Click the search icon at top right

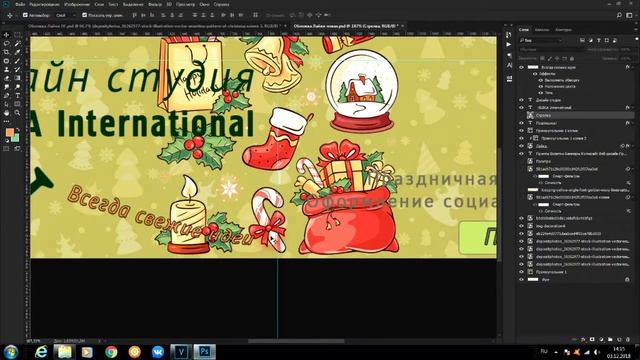tap(619, 15)
